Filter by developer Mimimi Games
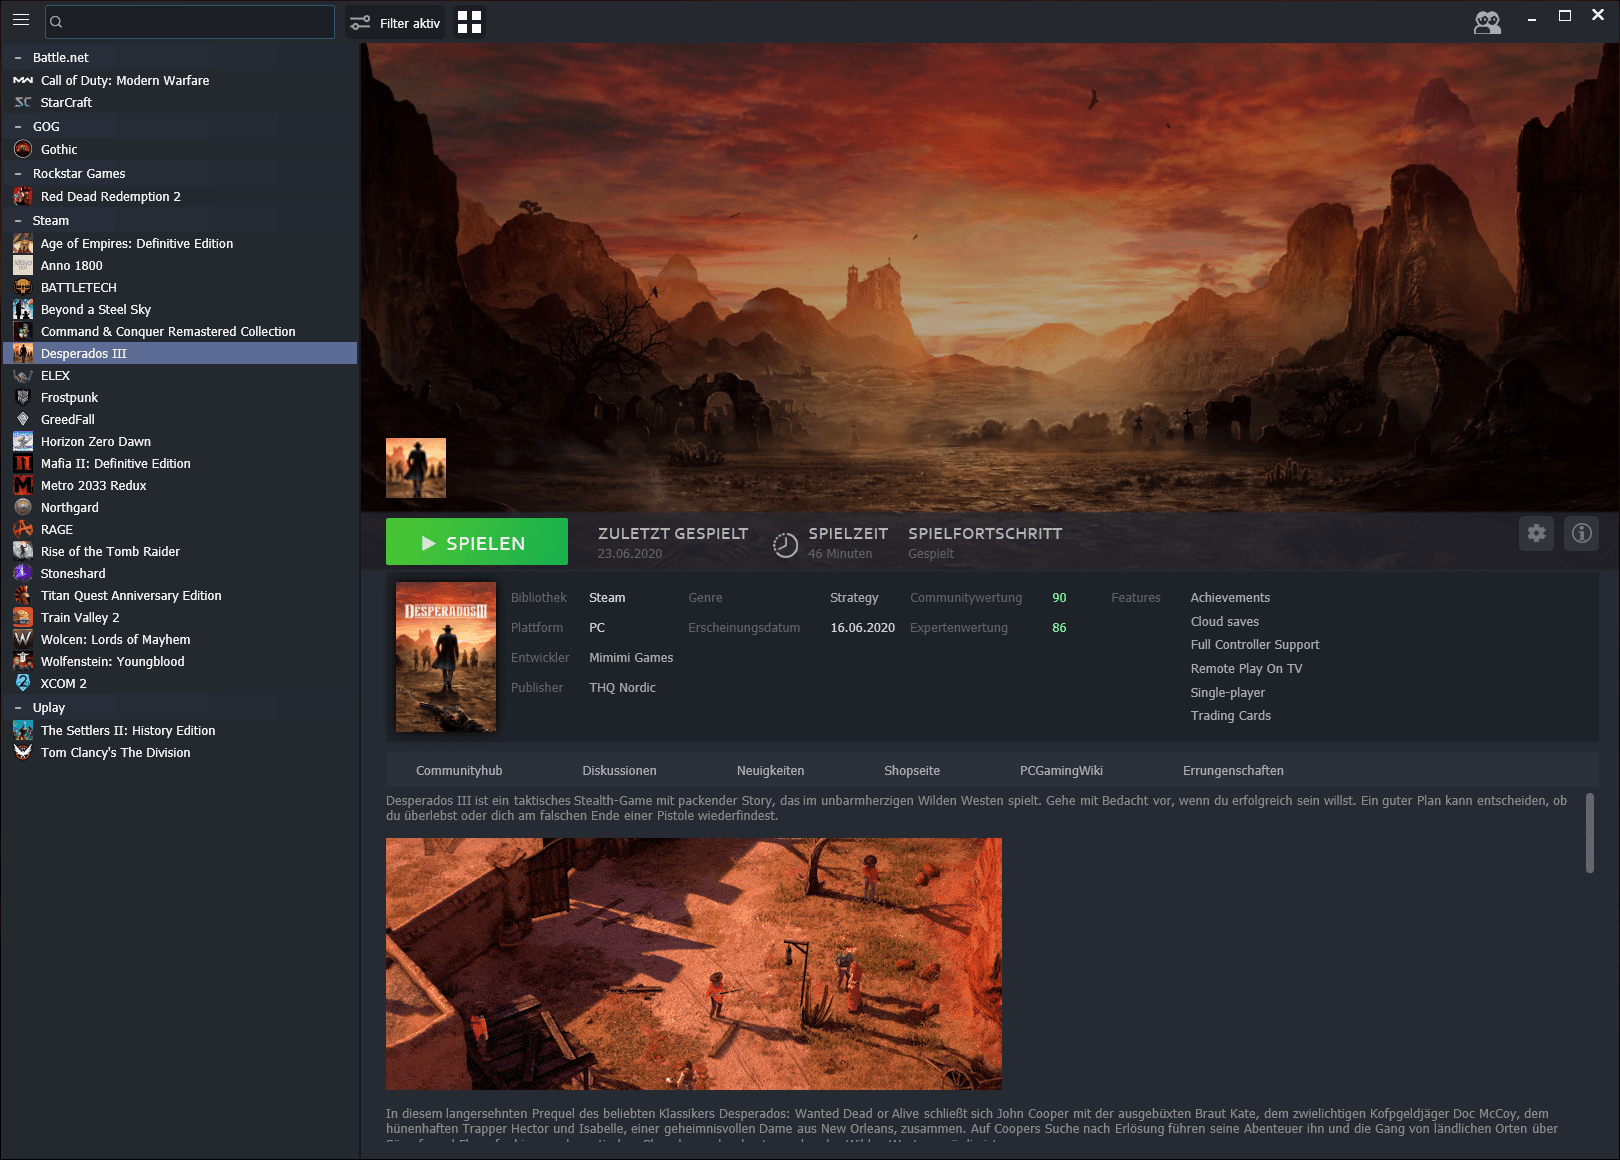 [631, 658]
